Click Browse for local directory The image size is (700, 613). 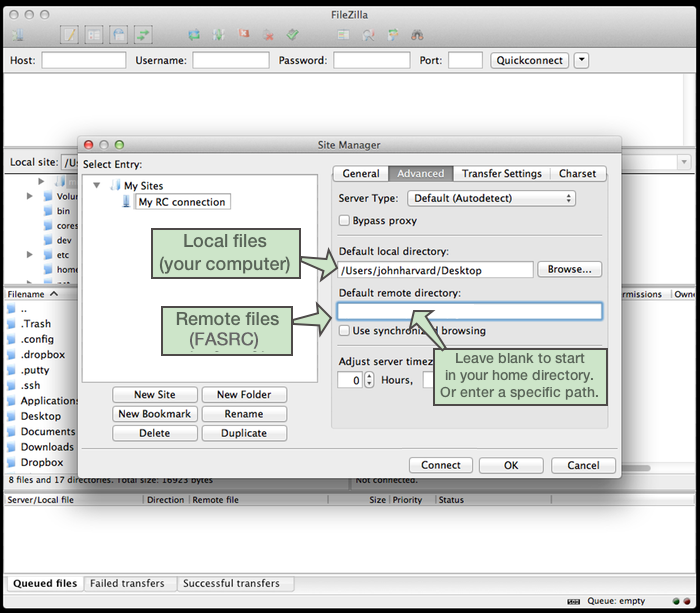click(x=570, y=269)
